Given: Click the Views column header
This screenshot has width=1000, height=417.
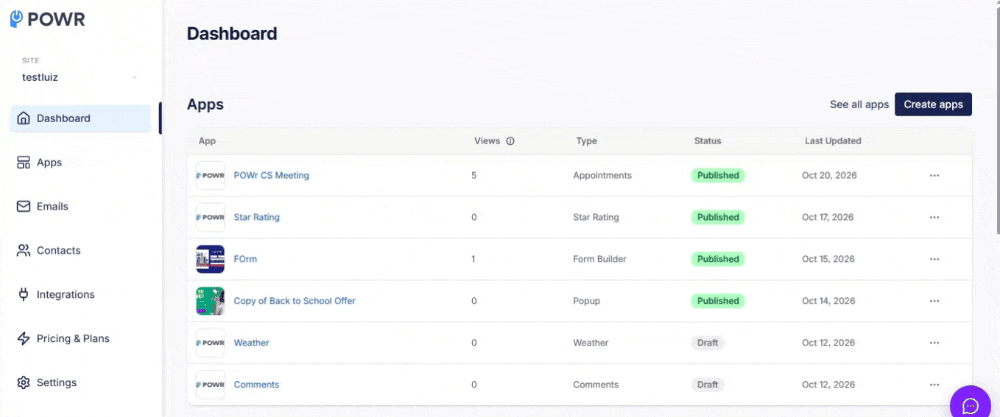Looking at the screenshot, I should click(x=487, y=141).
